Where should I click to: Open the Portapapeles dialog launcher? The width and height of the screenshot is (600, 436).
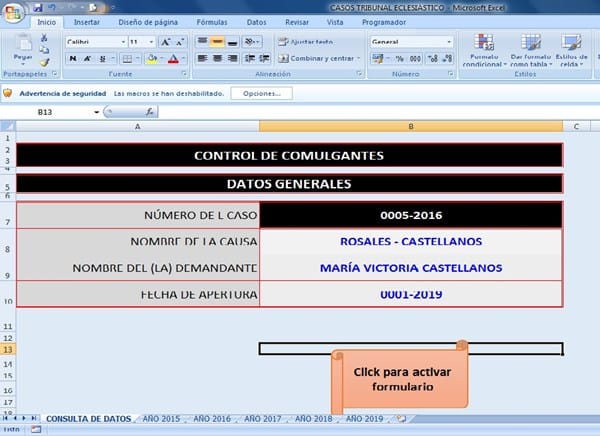click(x=54, y=73)
